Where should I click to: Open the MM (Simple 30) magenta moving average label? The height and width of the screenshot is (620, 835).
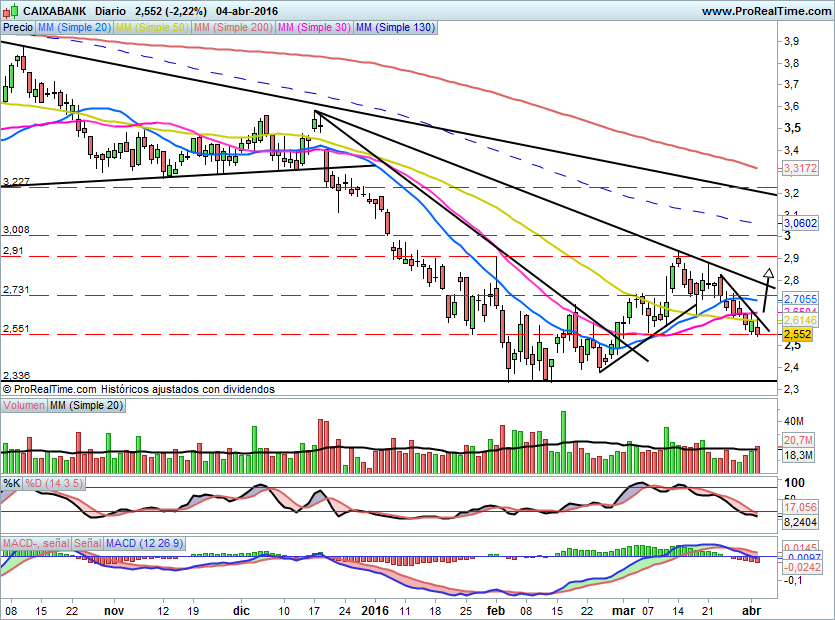pos(314,27)
